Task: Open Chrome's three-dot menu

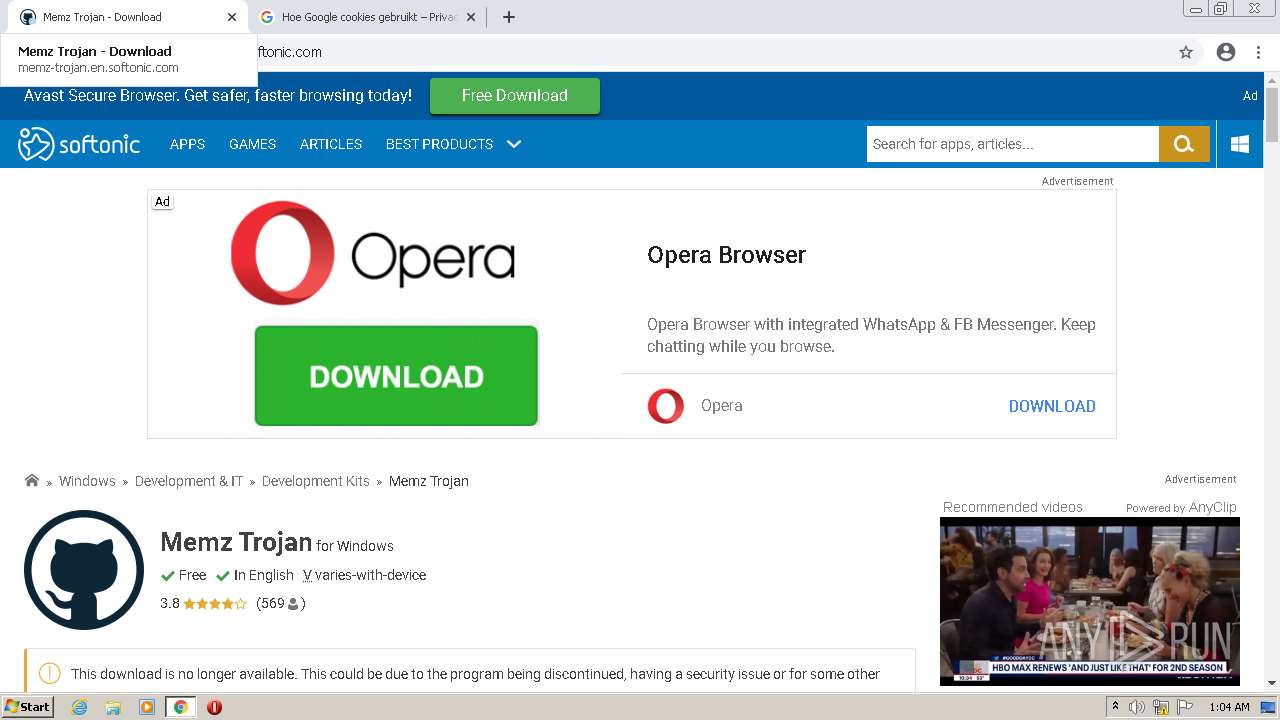Action: coord(1258,52)
